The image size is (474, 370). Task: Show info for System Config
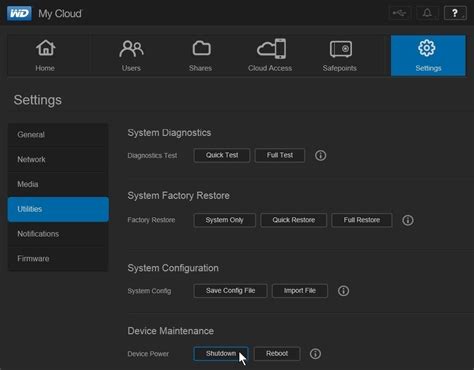click(344, 291)
